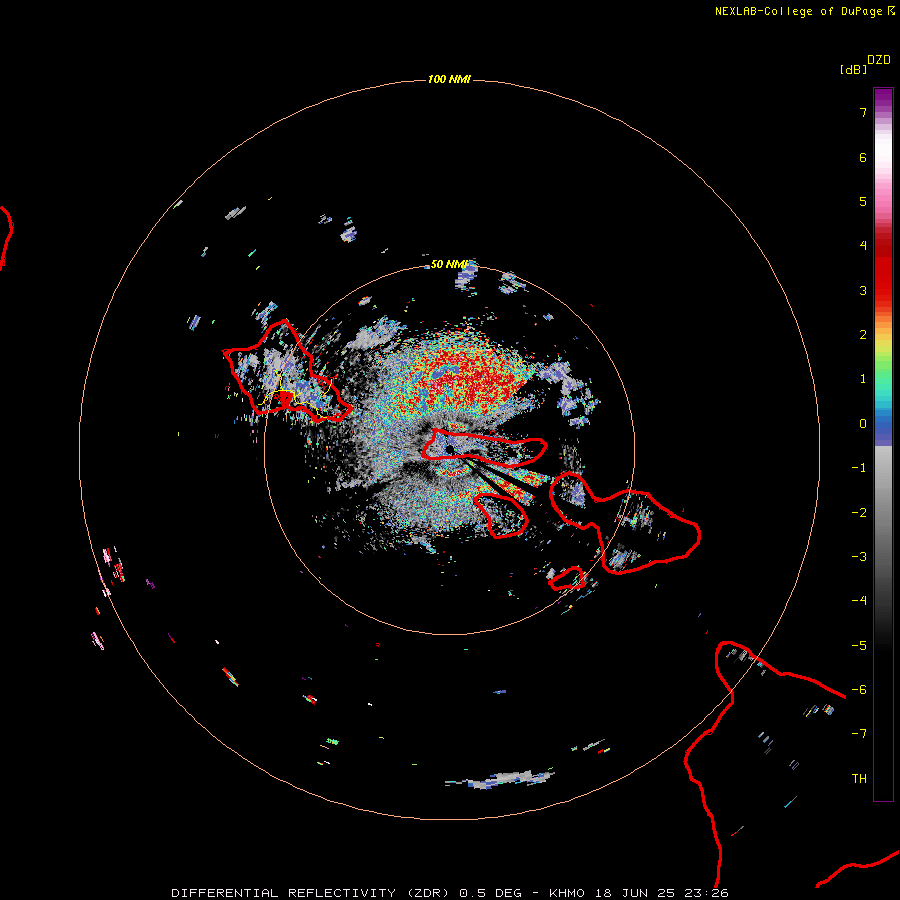Click the -7 value on color scale
The image size is (900, 900).
pyautogui.click(x=859, y=734)
